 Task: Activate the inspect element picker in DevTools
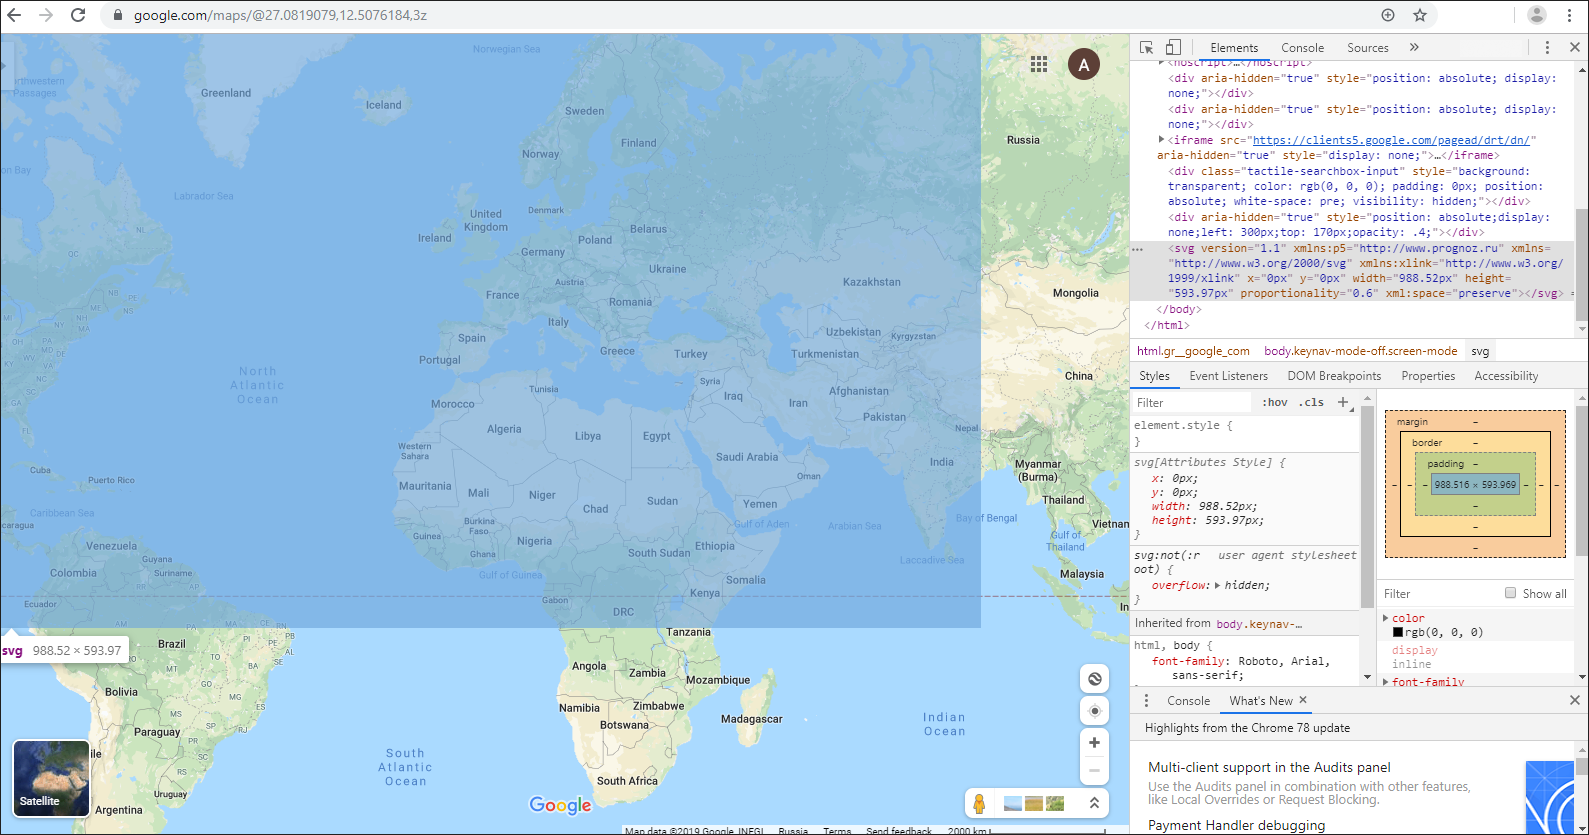1147,47
